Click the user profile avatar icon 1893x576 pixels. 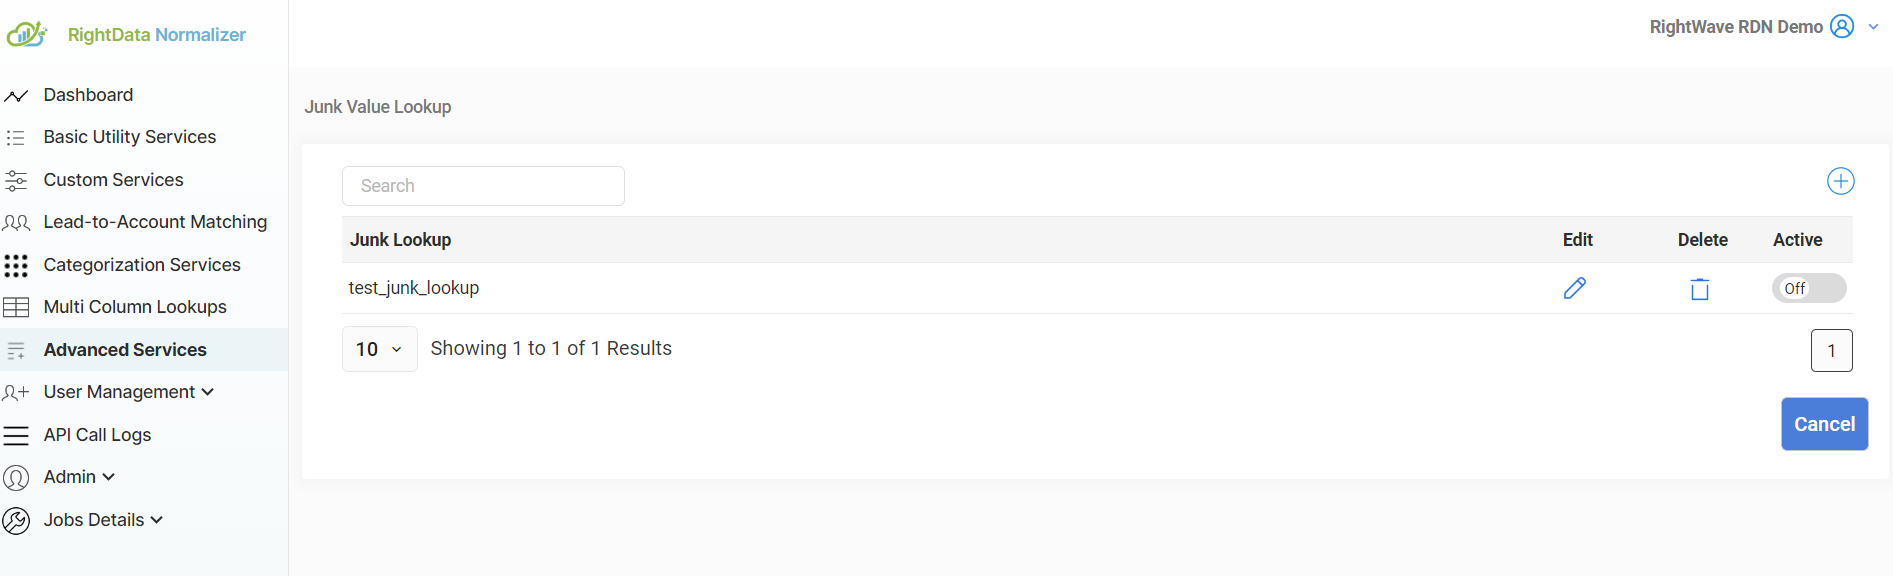[1842, 27]
